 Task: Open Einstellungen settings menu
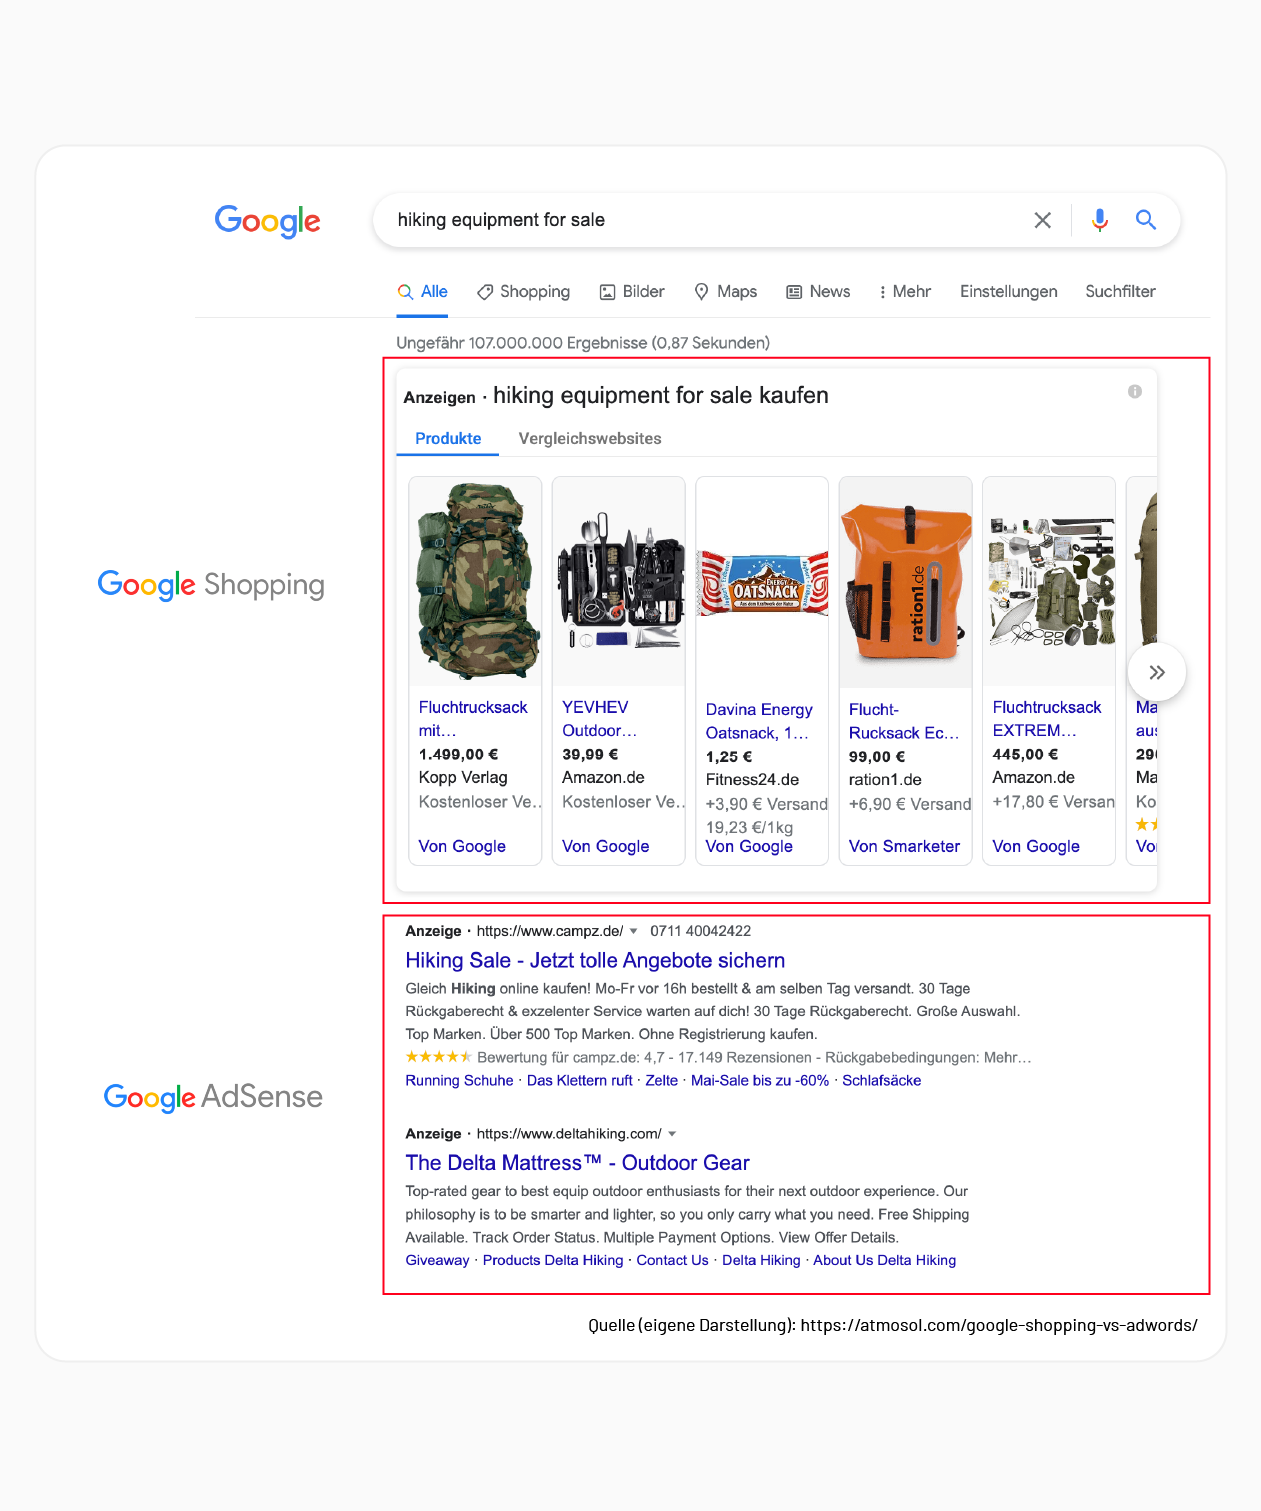tap(1008, 292)
